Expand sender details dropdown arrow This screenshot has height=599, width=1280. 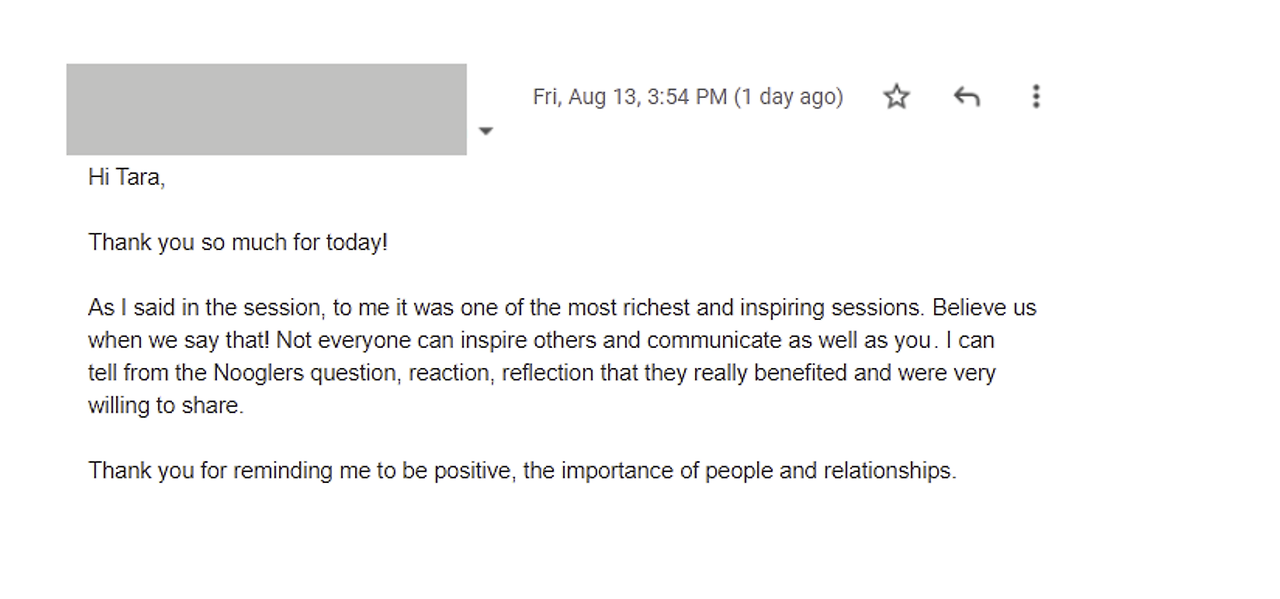coord(486,131)
